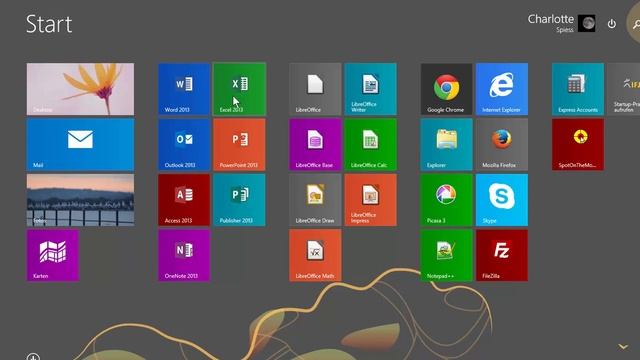Open LibreOffice Math tile
Viewport: 640px width, 360px height.
click(316, 256)
